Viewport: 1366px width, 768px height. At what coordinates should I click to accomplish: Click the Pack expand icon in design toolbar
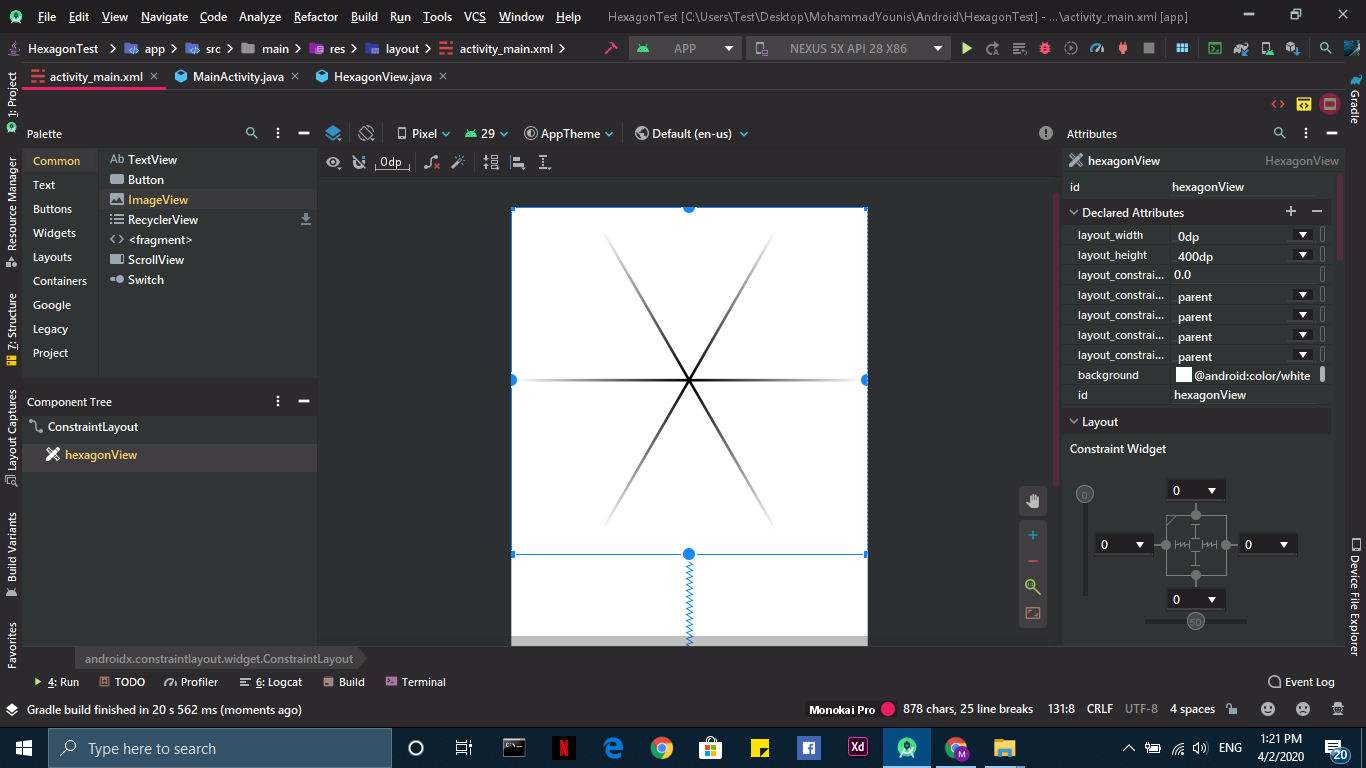491,162
